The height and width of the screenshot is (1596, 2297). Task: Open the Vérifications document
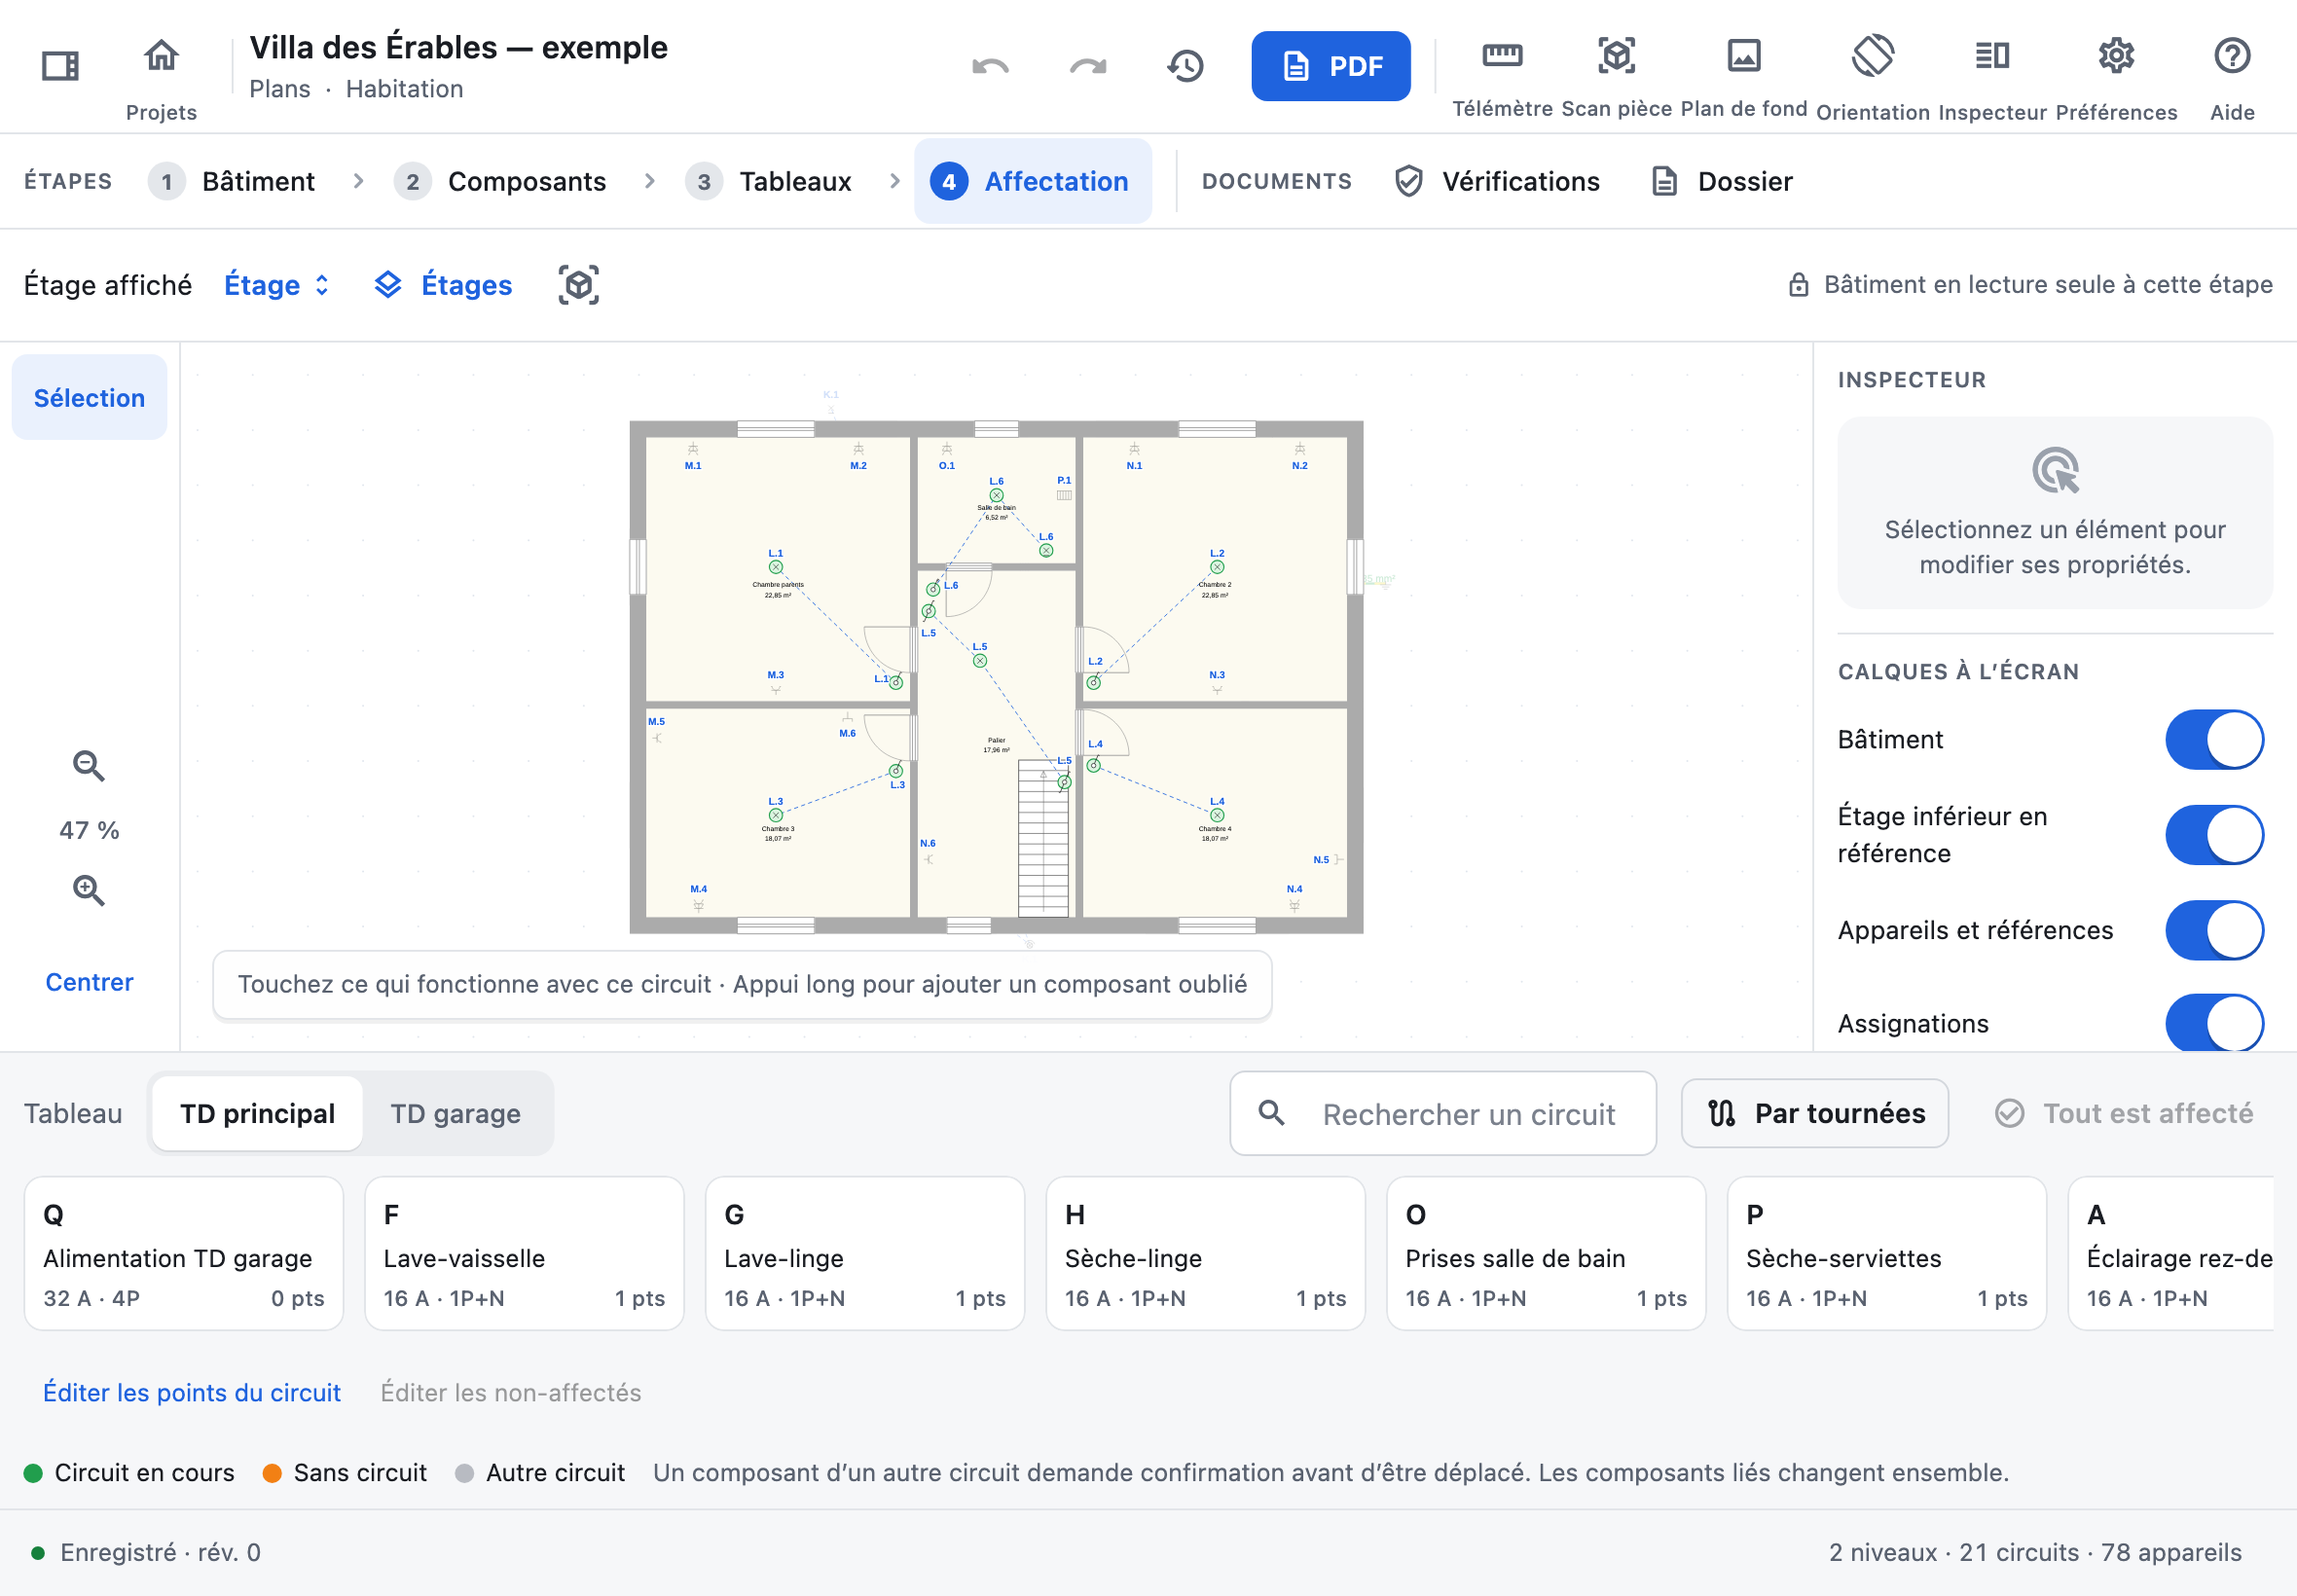[x=1497, y=182]
